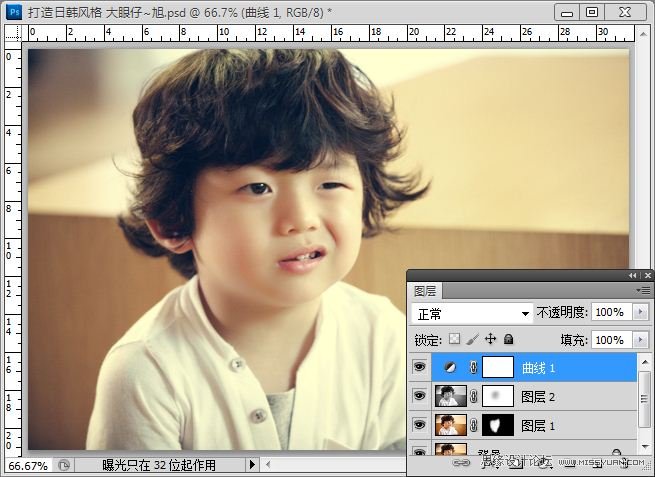Select the 图层 2 mask thumbnail
The height and width of the screenshot is (477, 655).
498,396
